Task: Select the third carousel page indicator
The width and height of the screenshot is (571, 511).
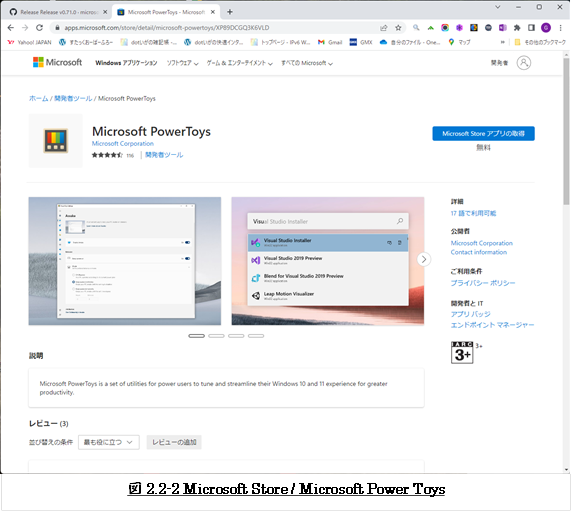Action: [236, 336]
